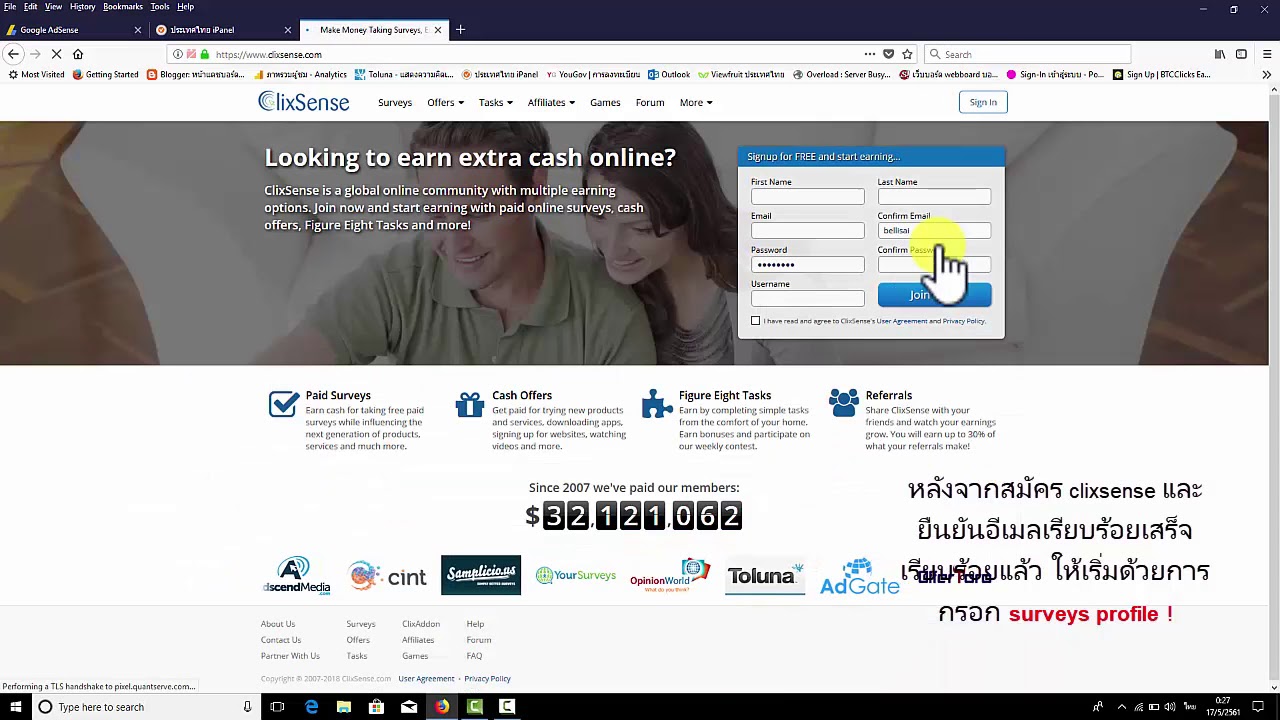Click the site info icon in address bar

(x=178, y=54)
